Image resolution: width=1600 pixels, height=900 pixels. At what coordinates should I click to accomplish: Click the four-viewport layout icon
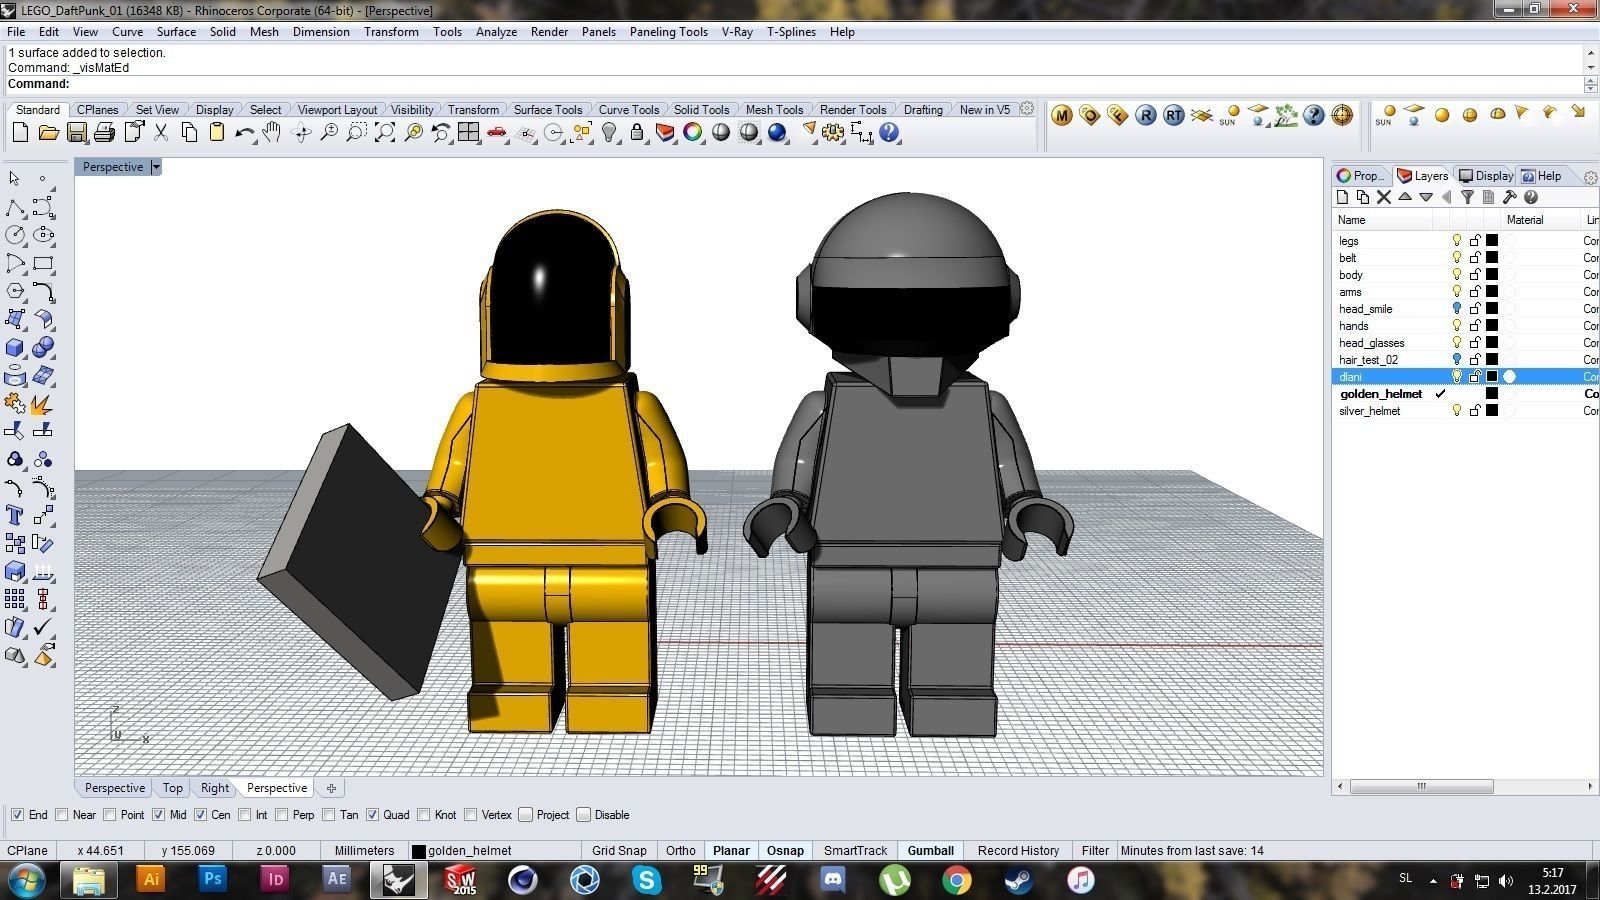pos(468,132)
